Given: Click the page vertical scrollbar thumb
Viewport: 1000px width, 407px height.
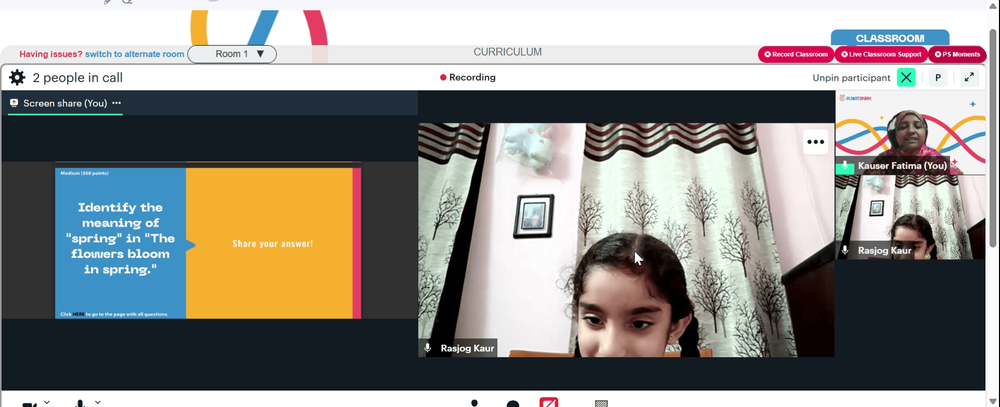Looking at the screenshot, I should (x=994, y=137).
